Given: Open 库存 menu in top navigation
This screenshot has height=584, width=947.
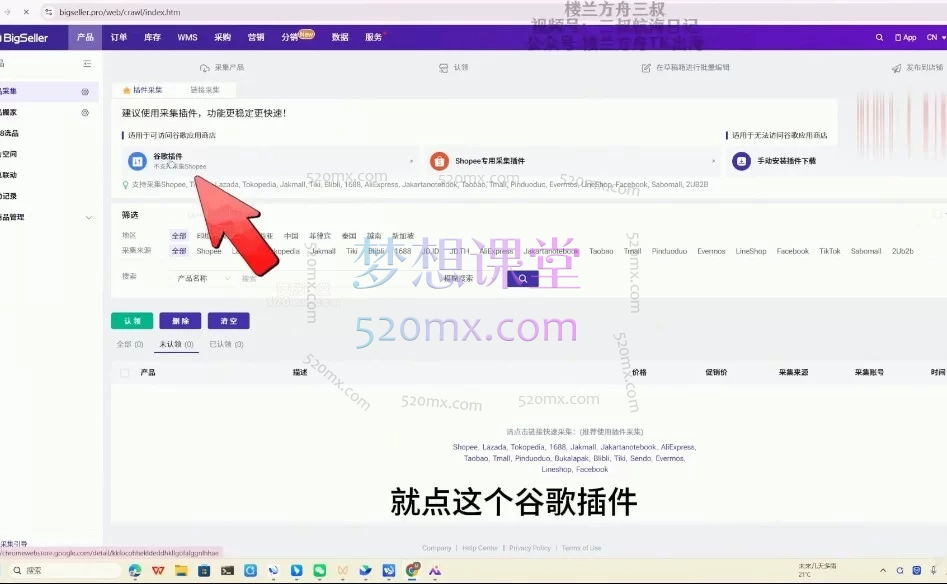Looking at the screenshot, I should point(152,37).
